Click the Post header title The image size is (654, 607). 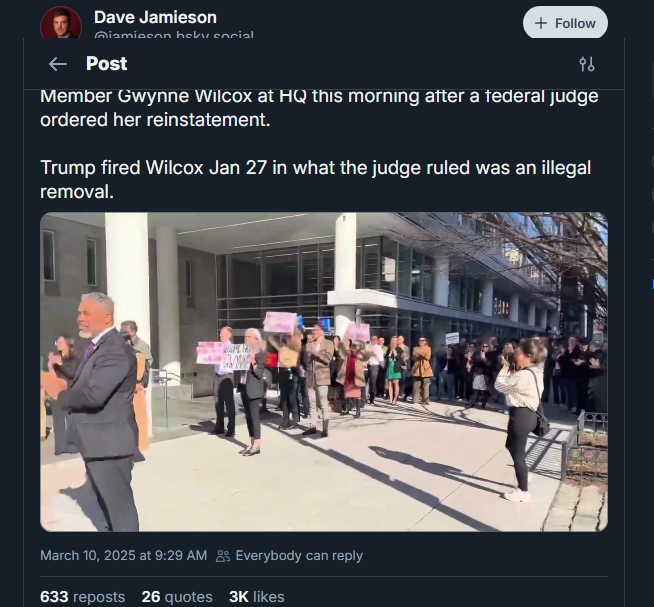pos(106,64)
